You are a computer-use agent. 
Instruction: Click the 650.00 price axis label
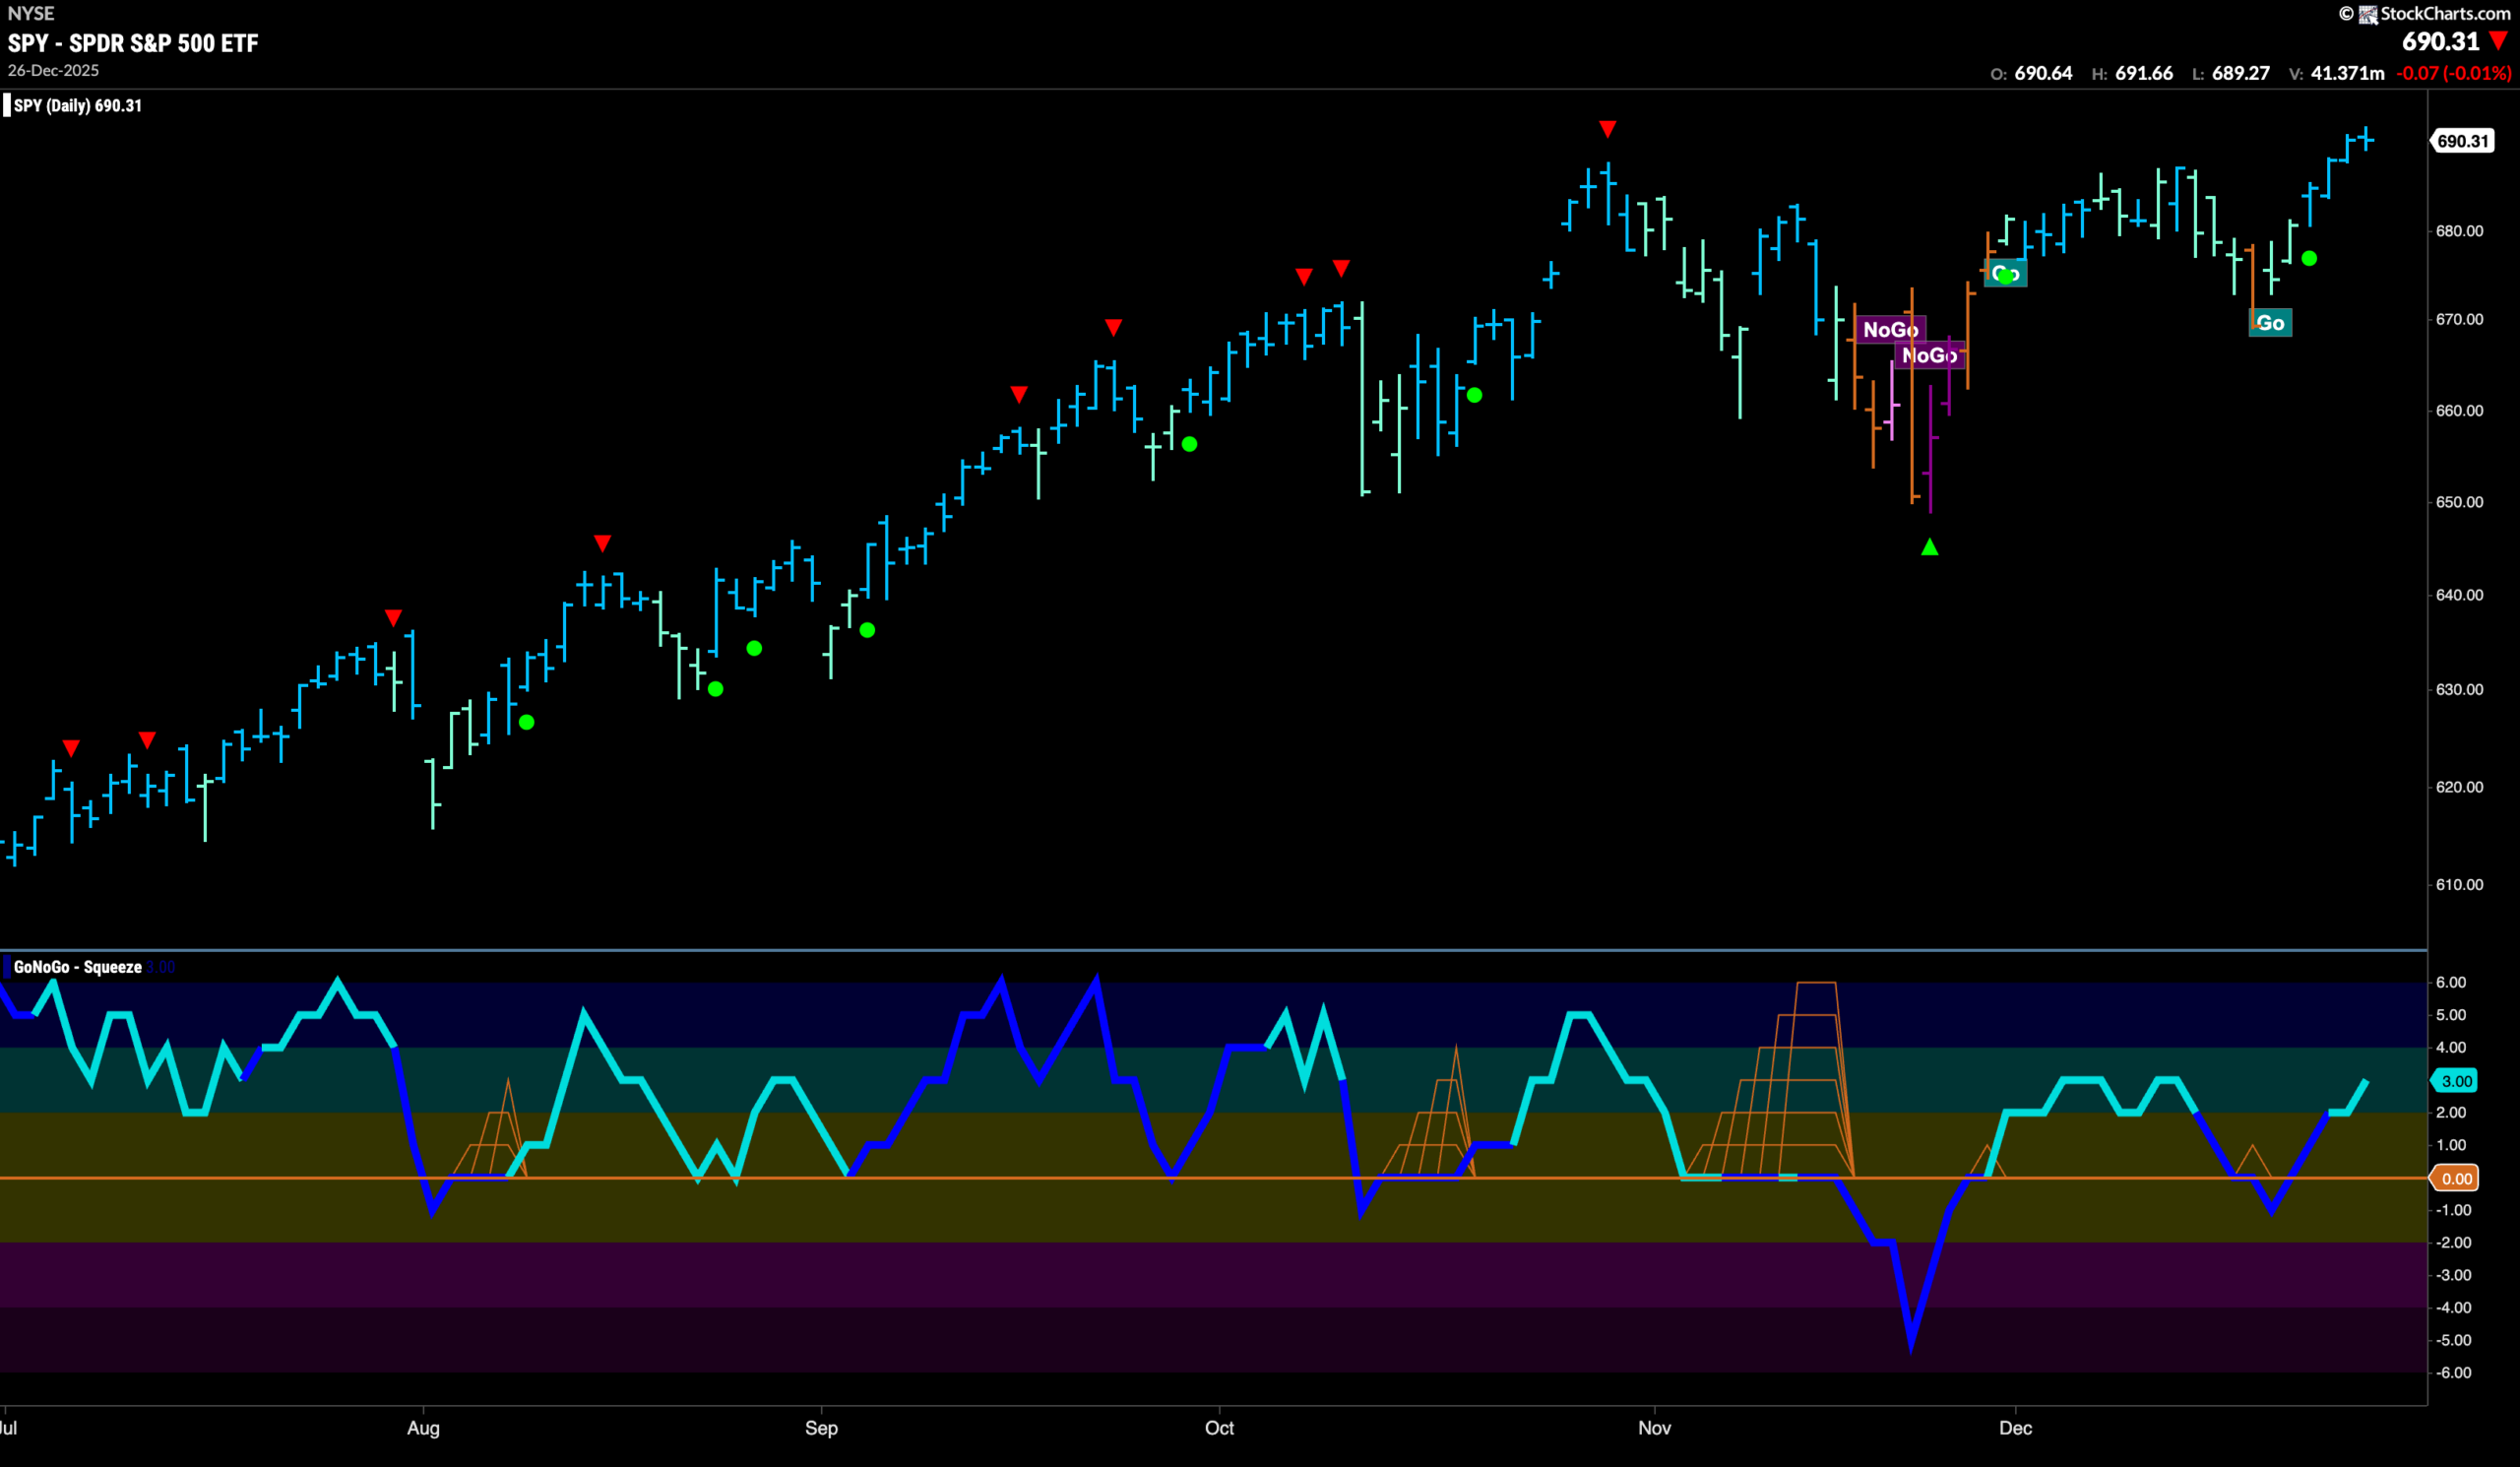pyautogui.click(x=2459, y=502)
